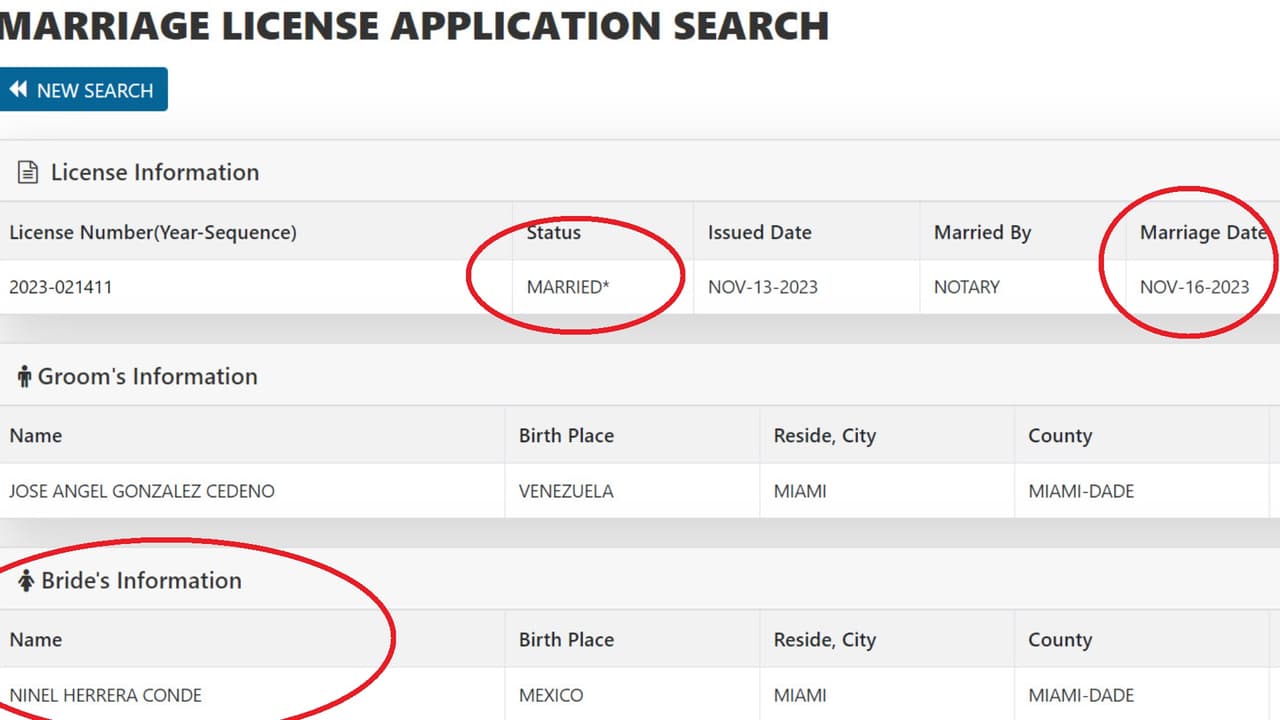
Task: Select the NOV-13-2023 issued date cell
Action: click(x=762, y=287)
